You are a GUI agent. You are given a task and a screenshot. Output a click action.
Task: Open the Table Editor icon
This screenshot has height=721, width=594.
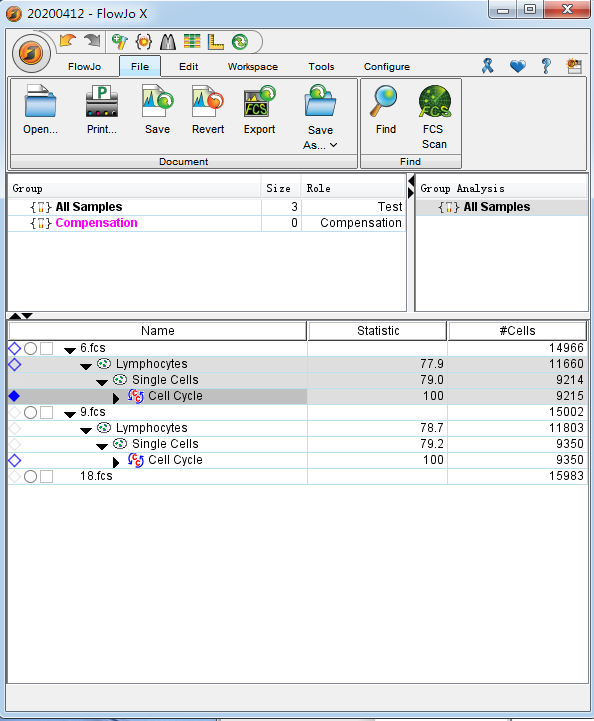(192, 41)
